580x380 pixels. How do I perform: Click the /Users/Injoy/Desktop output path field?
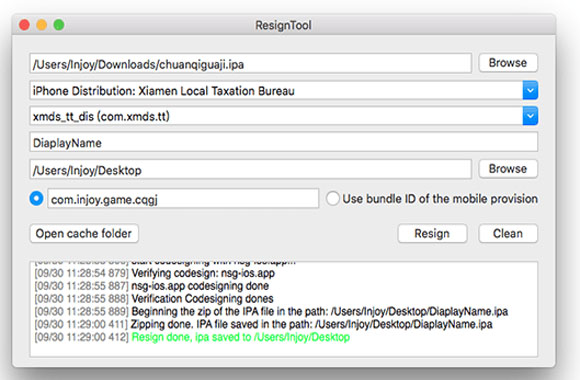[x=250, y=169]
